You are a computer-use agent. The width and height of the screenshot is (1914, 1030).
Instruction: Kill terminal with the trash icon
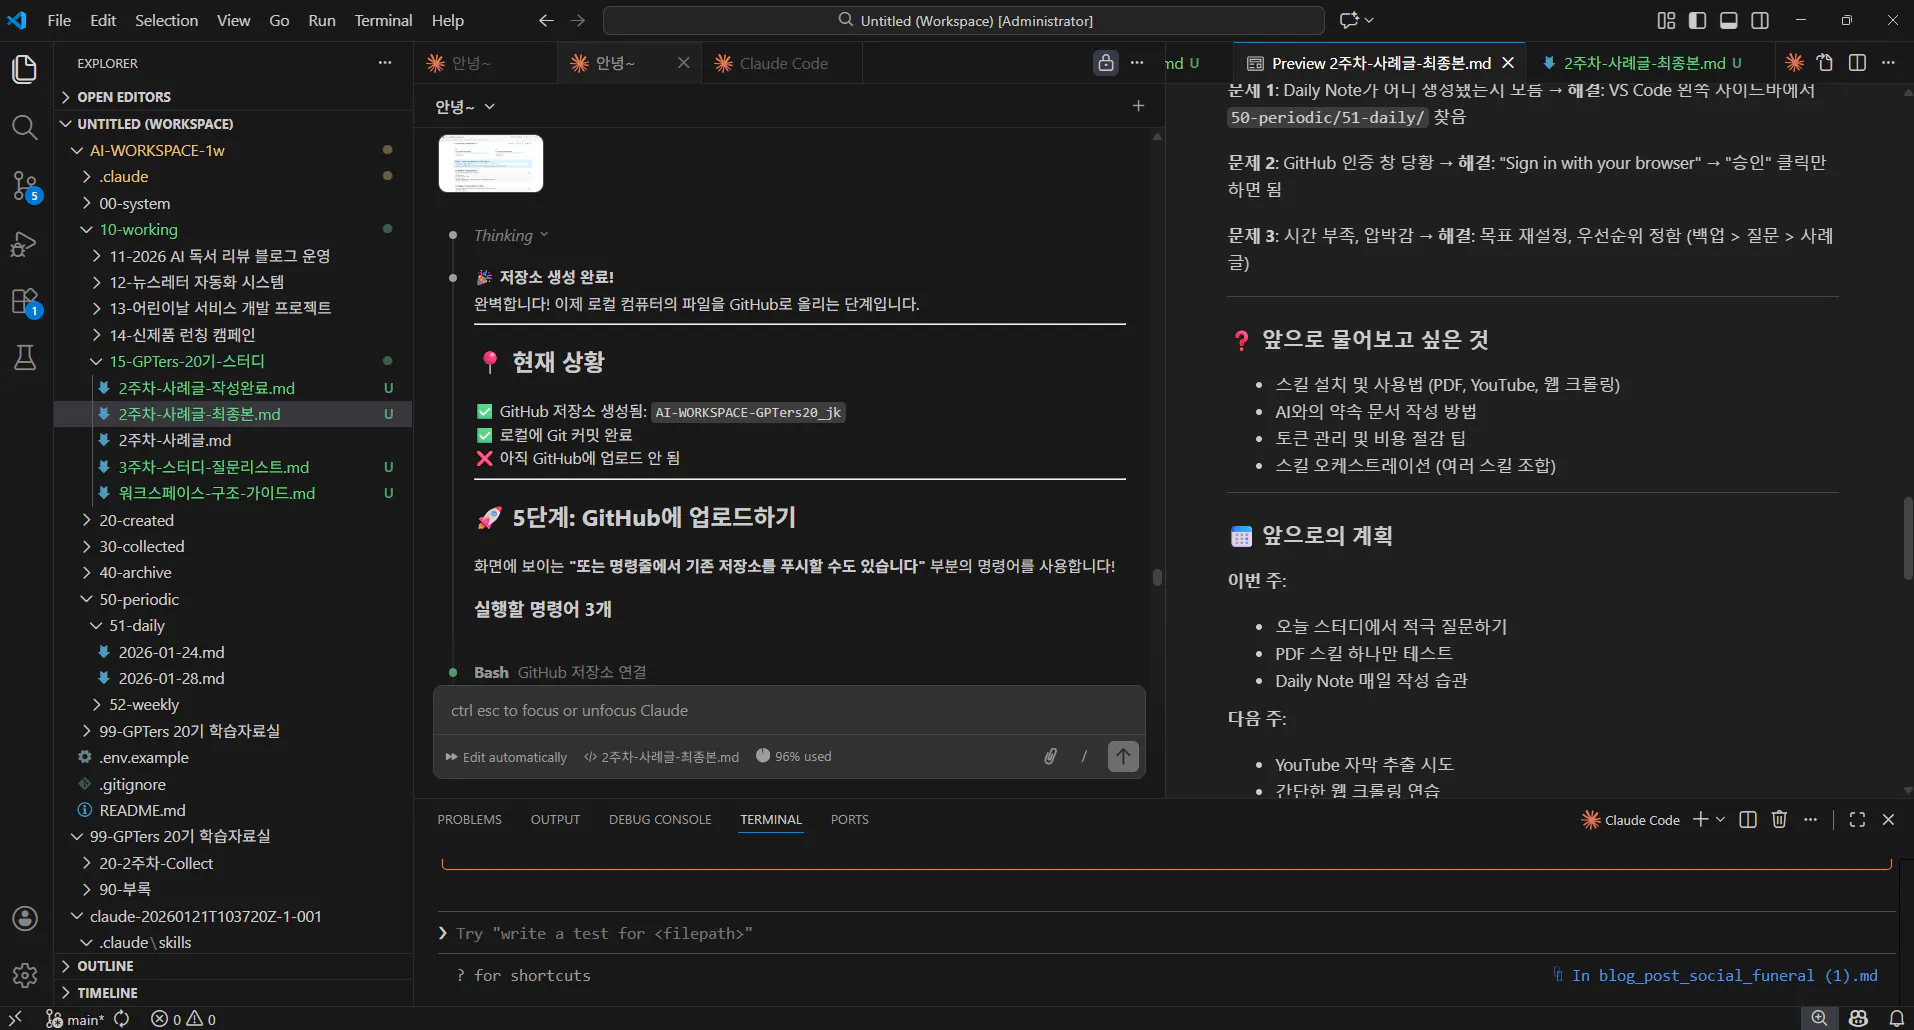pos(1779,820)
